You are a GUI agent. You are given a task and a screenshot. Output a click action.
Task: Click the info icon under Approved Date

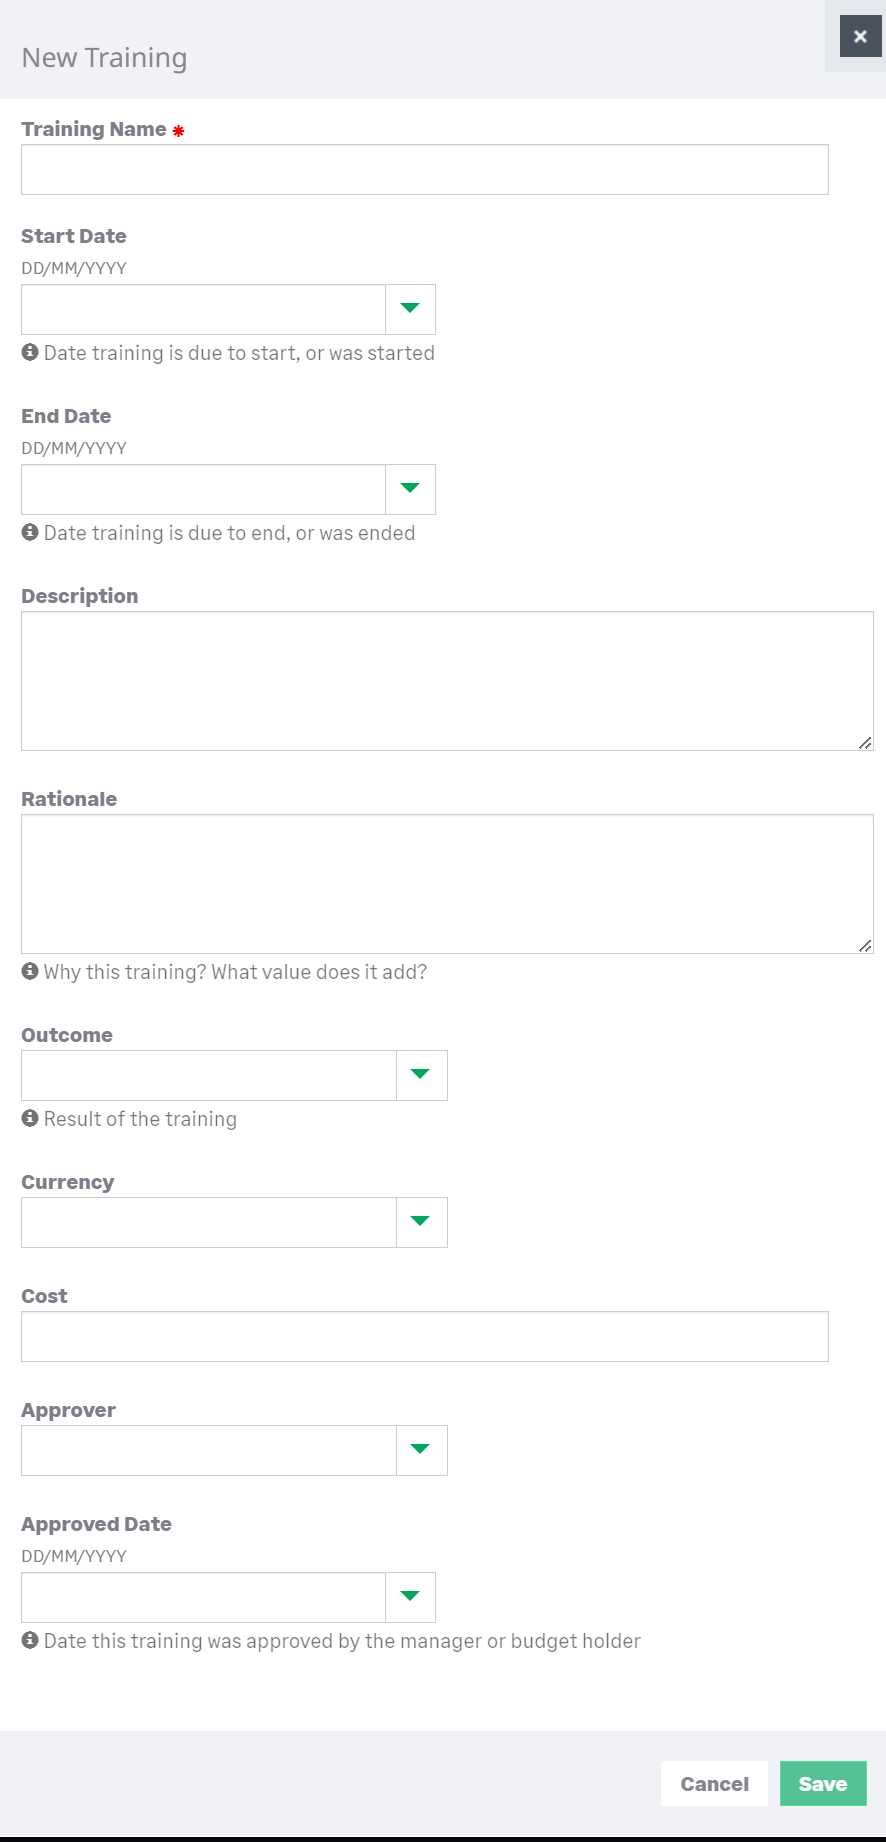[x=30, y=1640]
